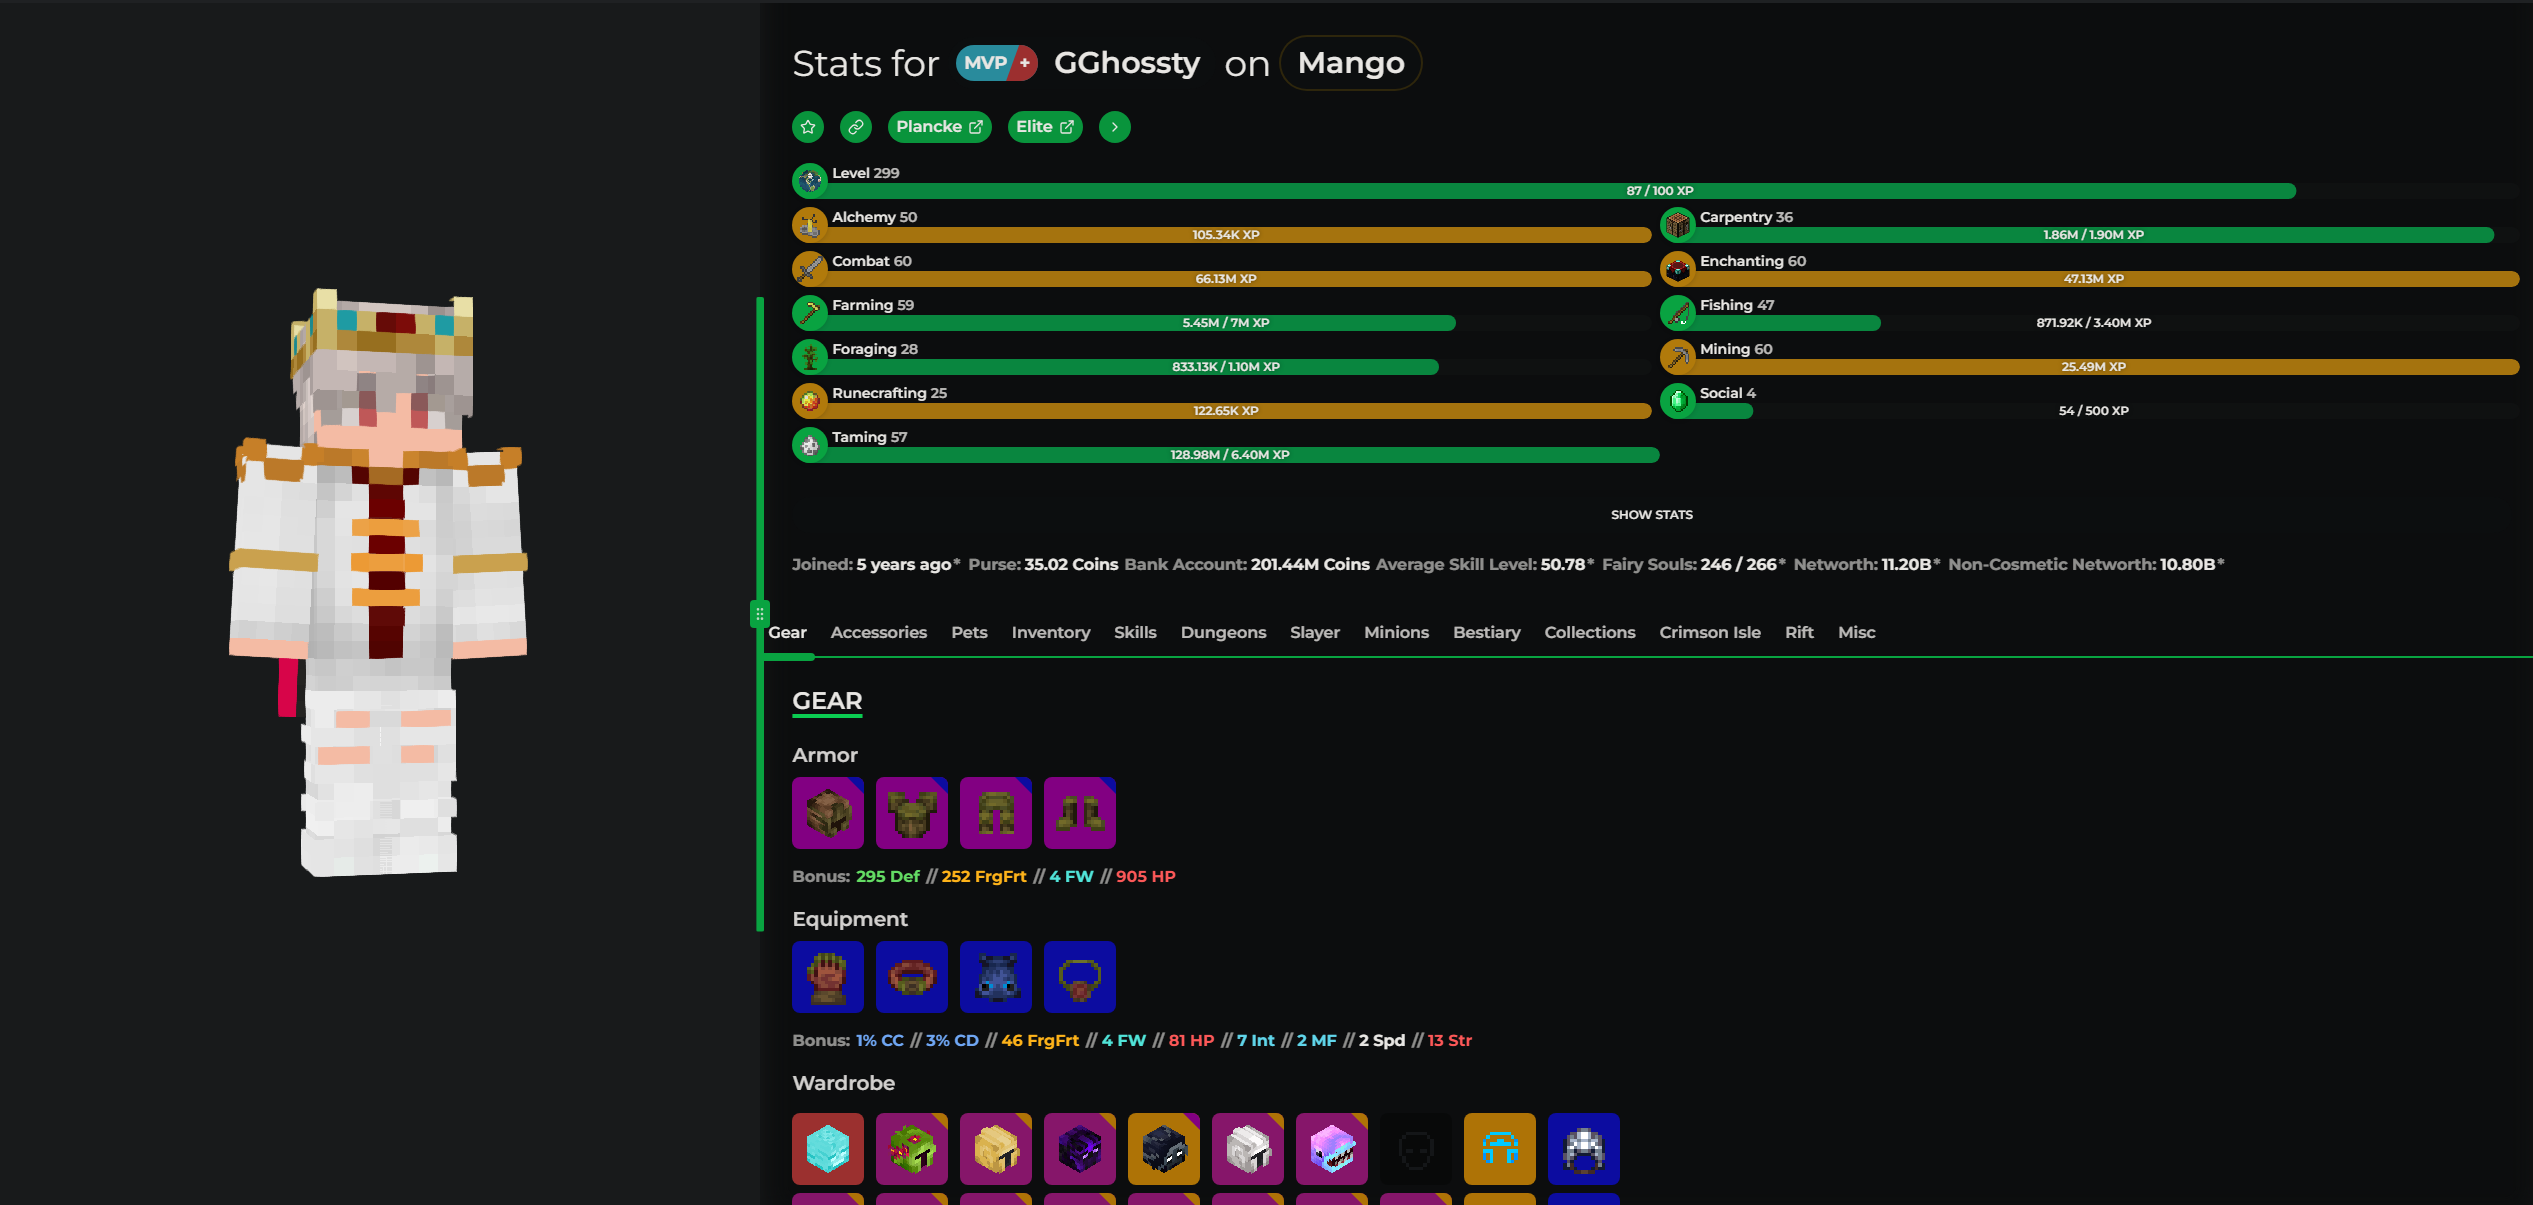Viewport: 2533px width, 1205px height.
Task: Select the armor helmet item icon
Action: pyautogui.click(x=827, y=813)
